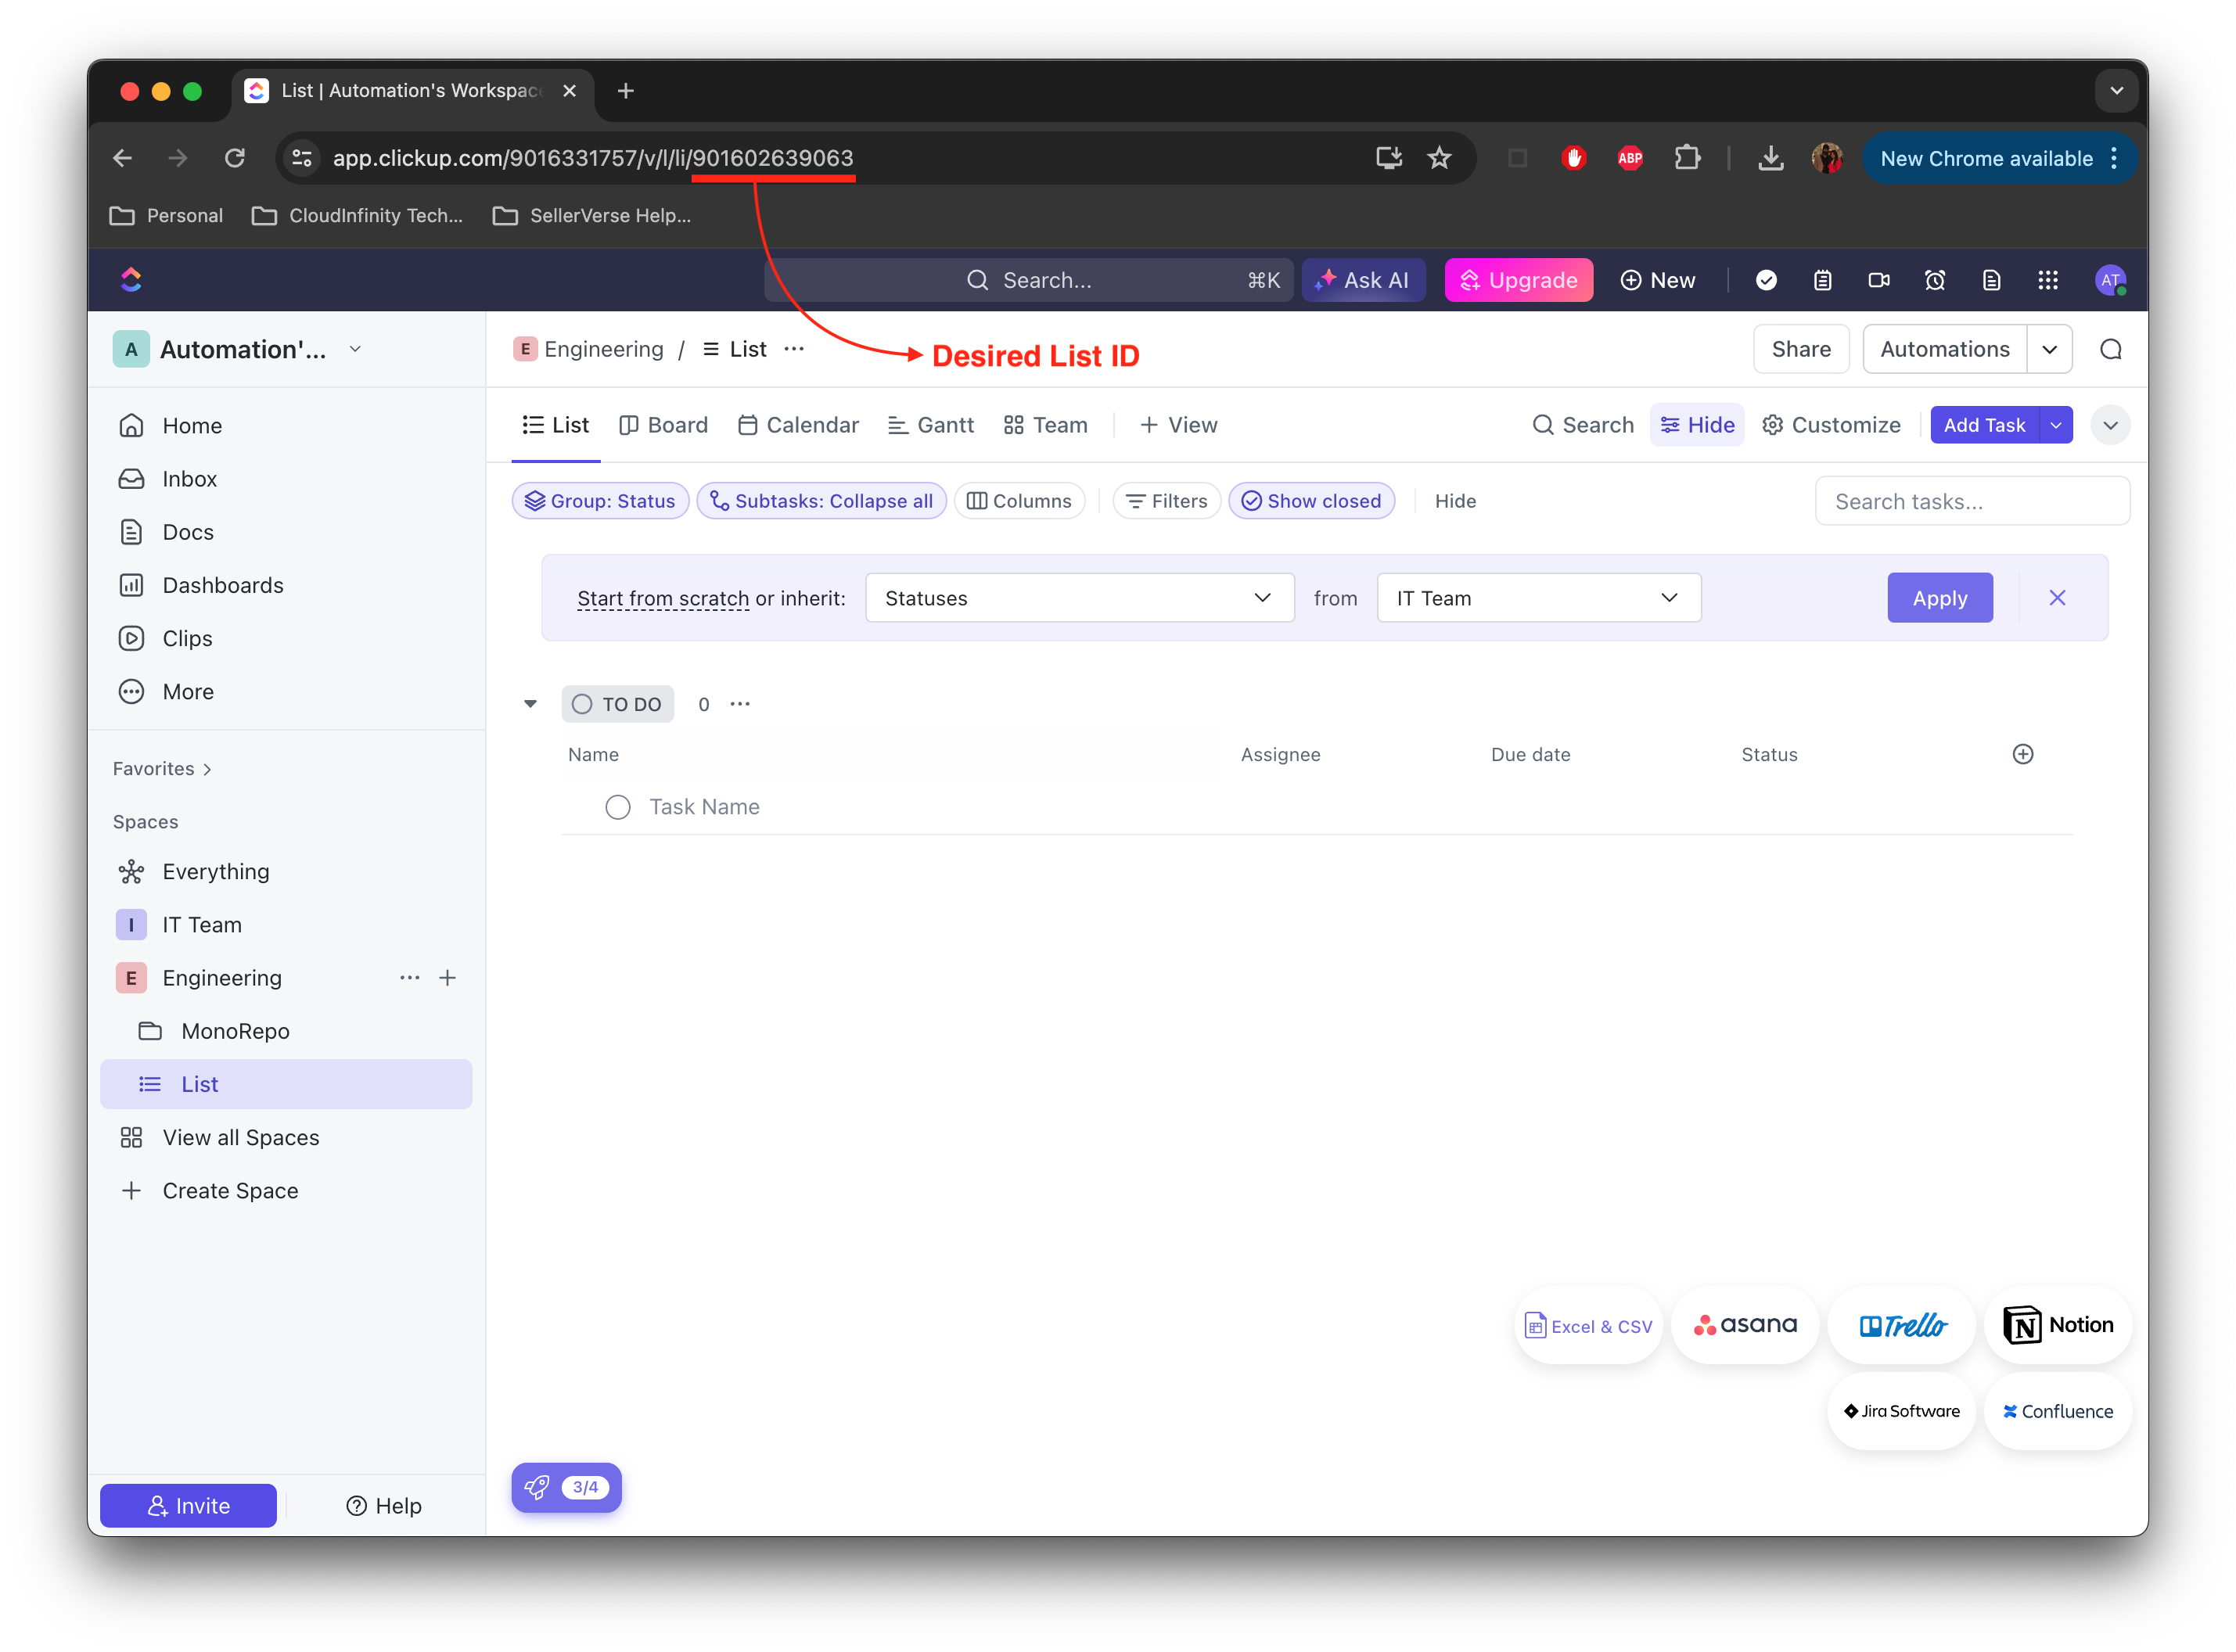The width and height of the screenshot is (2236, 1652).
Task: Open the 3/4 onboarding progress pill
Action: coord(566,1487)
